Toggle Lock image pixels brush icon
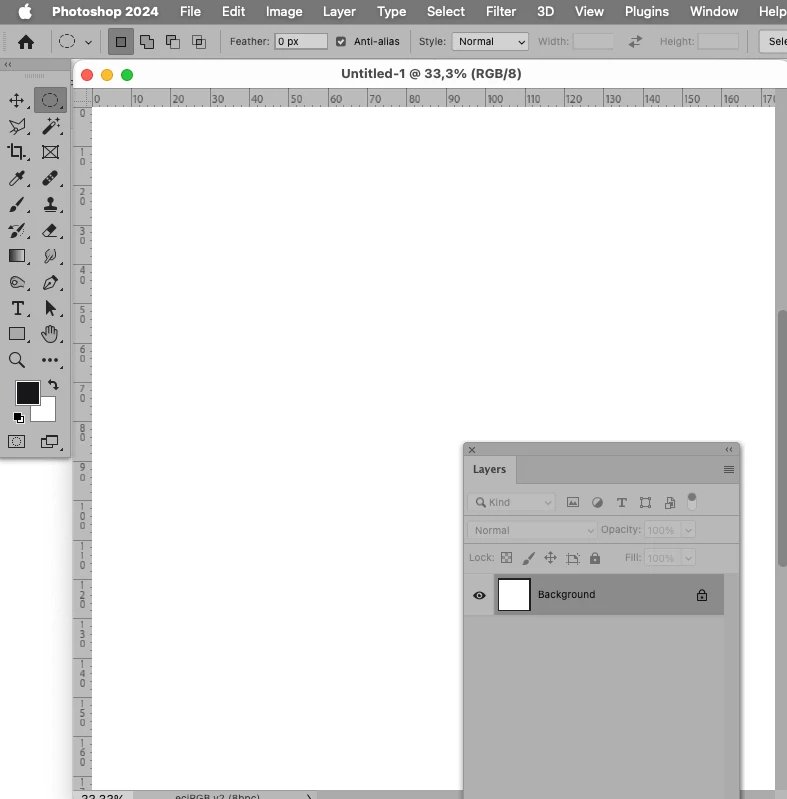This screenshot has width=787, height=799. tap(529, 558)
